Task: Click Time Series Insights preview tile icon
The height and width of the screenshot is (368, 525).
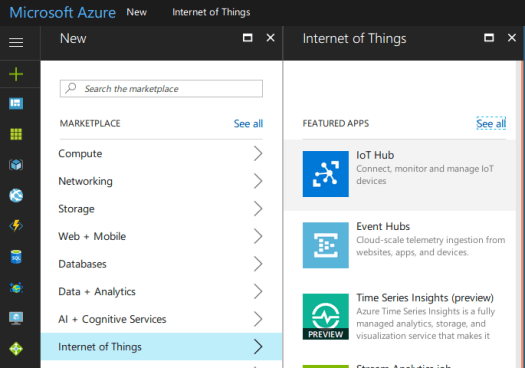Action: tap(325, 316)
